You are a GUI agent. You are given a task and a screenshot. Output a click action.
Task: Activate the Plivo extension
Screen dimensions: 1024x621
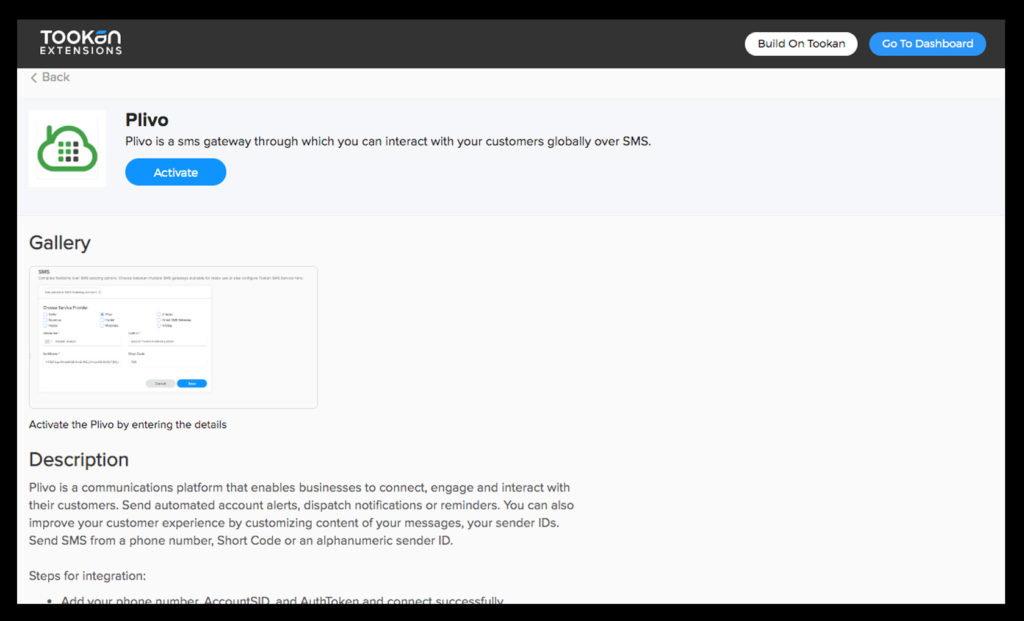pos(176,172)
